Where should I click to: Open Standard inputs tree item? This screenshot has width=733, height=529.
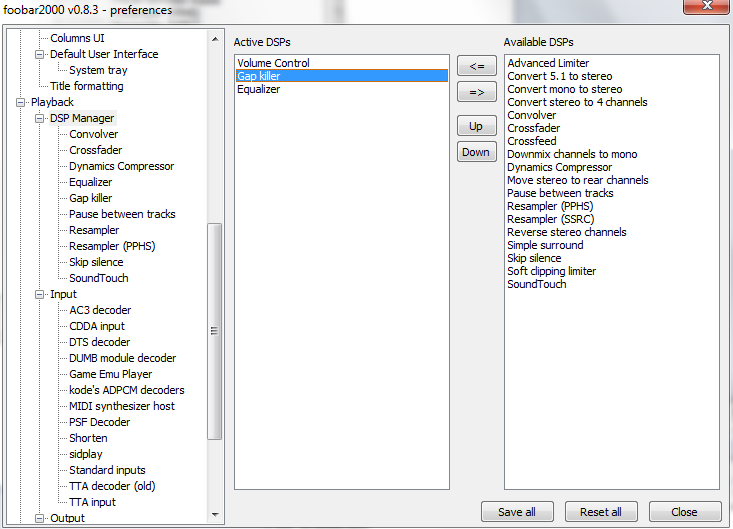coord(108,470)
